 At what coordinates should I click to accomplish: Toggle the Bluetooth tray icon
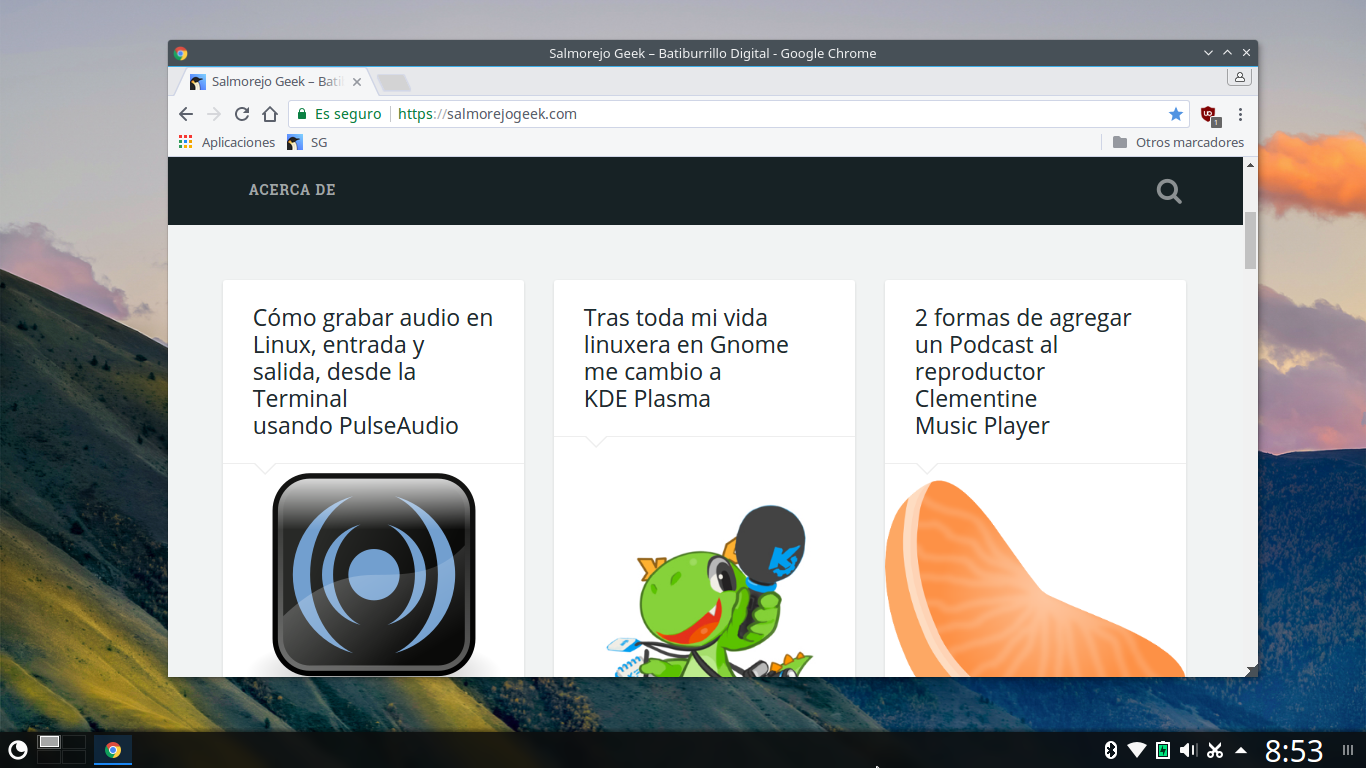click(x=1110, y=750)
